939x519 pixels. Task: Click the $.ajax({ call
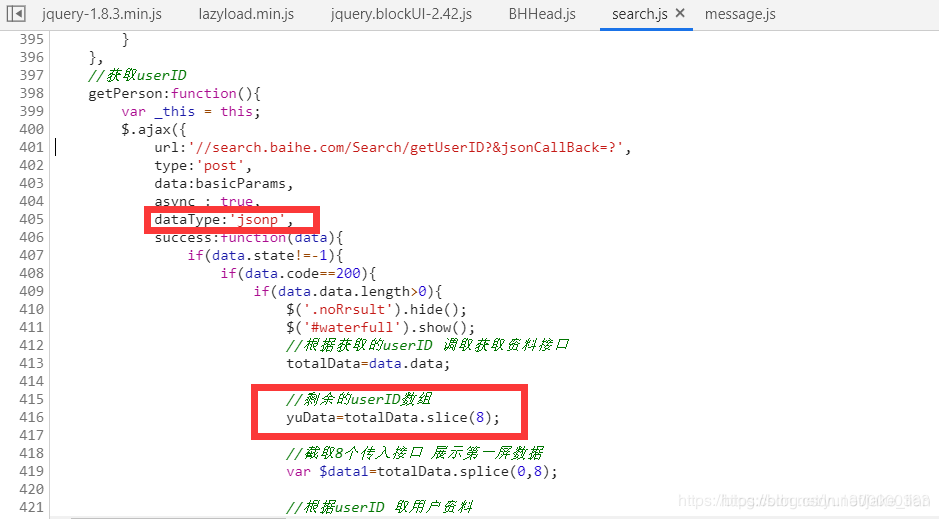[x=153, y=129]
